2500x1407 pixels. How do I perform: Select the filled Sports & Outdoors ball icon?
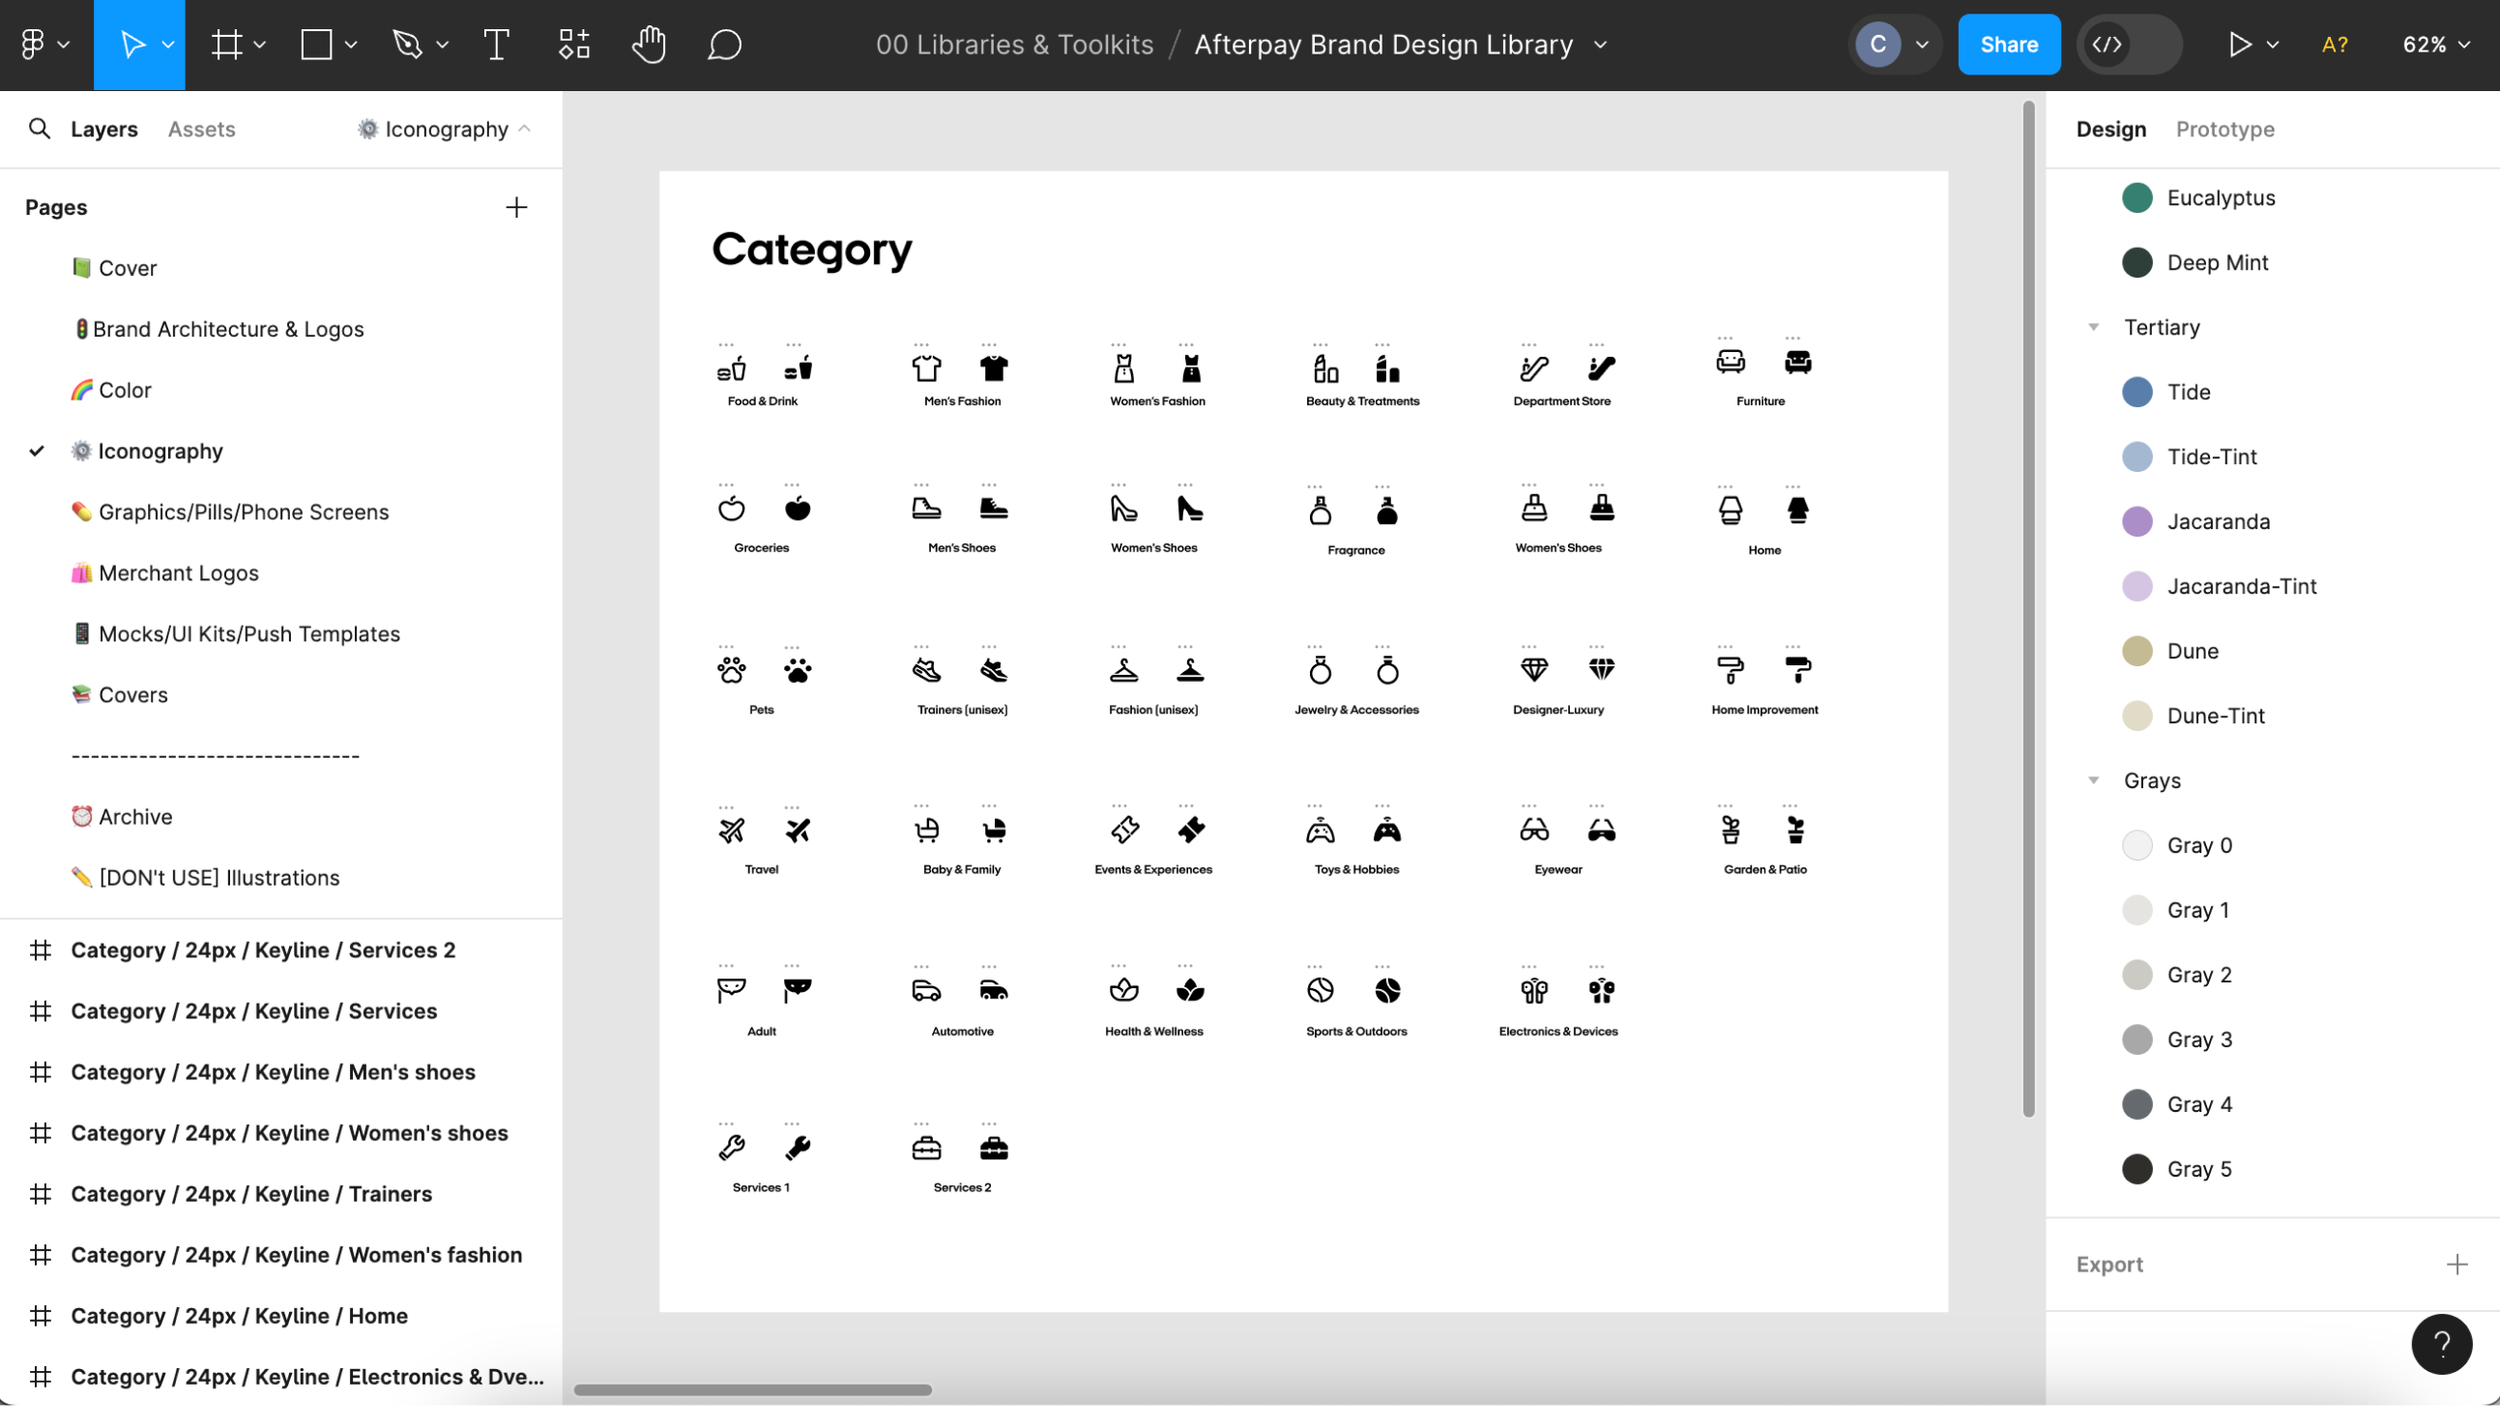pyautogui.click(x=1387, y=990)
